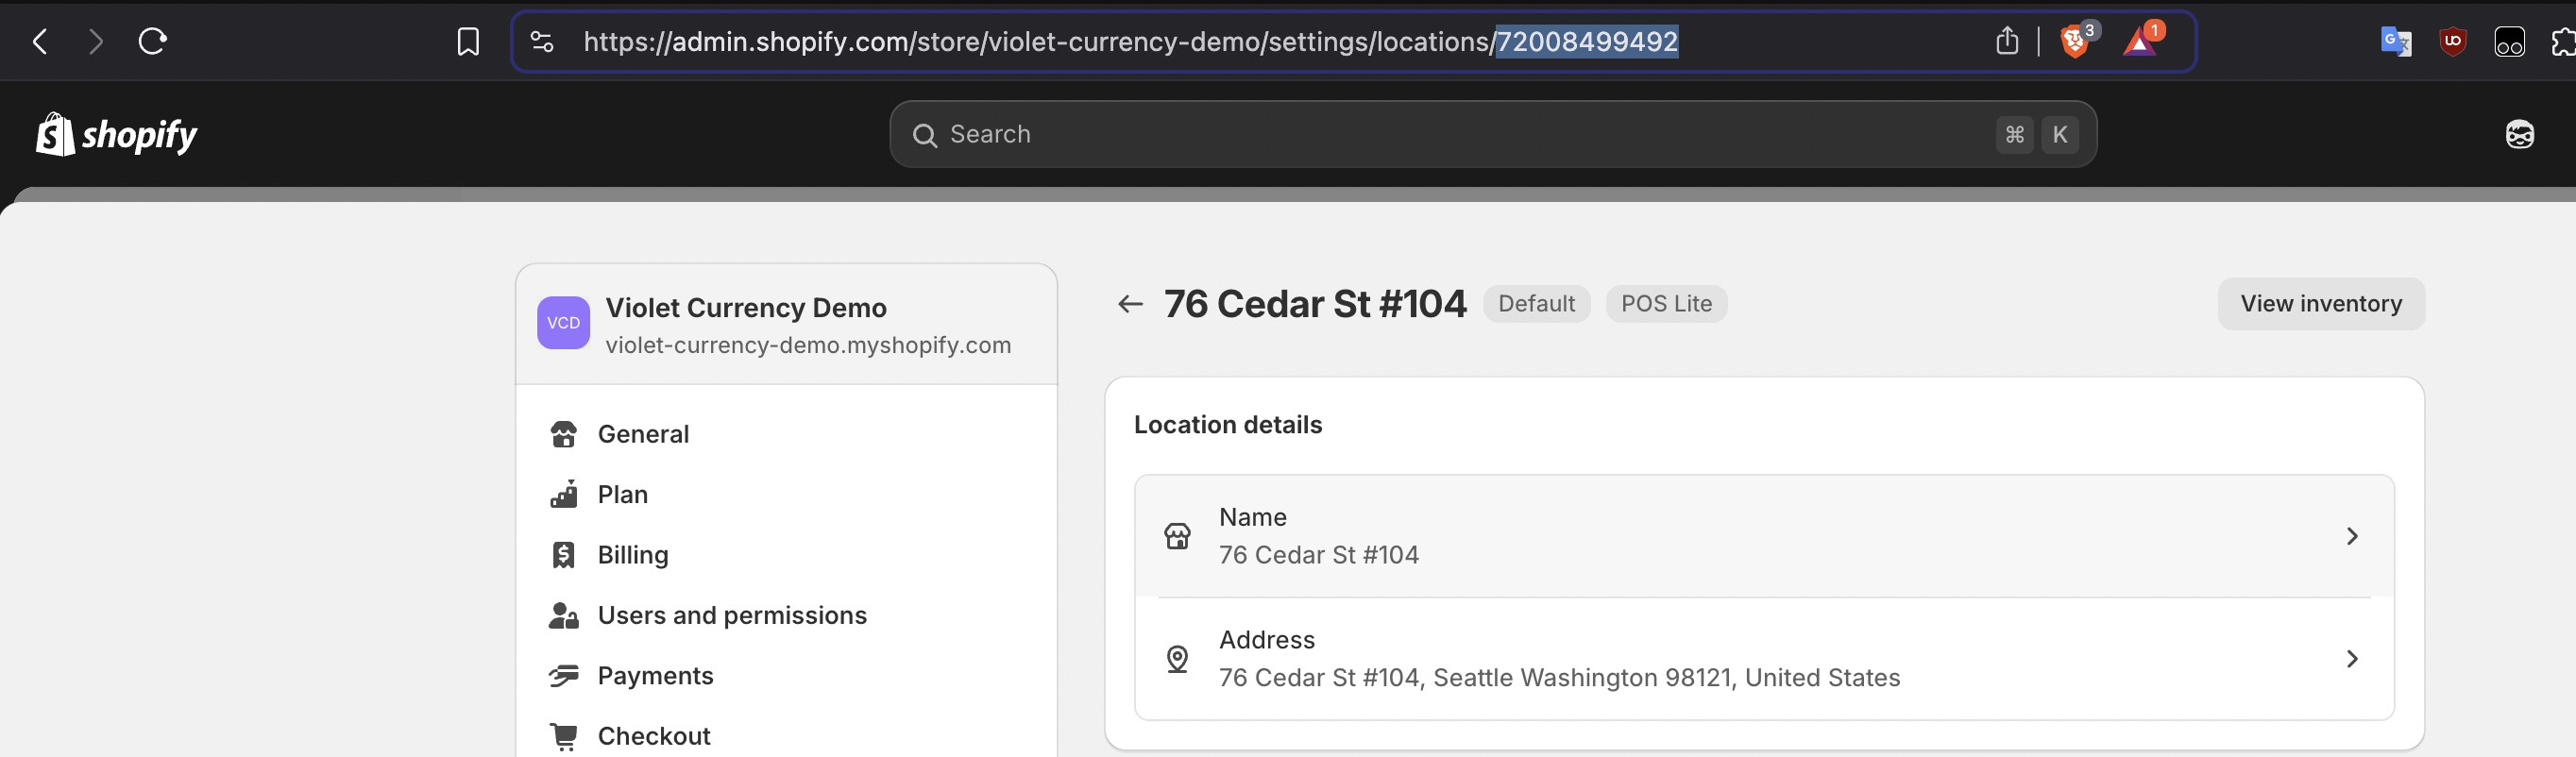2576x757 pixels.
Task: Bookmark this page with the bookmark icon
Action: (468, 42)
